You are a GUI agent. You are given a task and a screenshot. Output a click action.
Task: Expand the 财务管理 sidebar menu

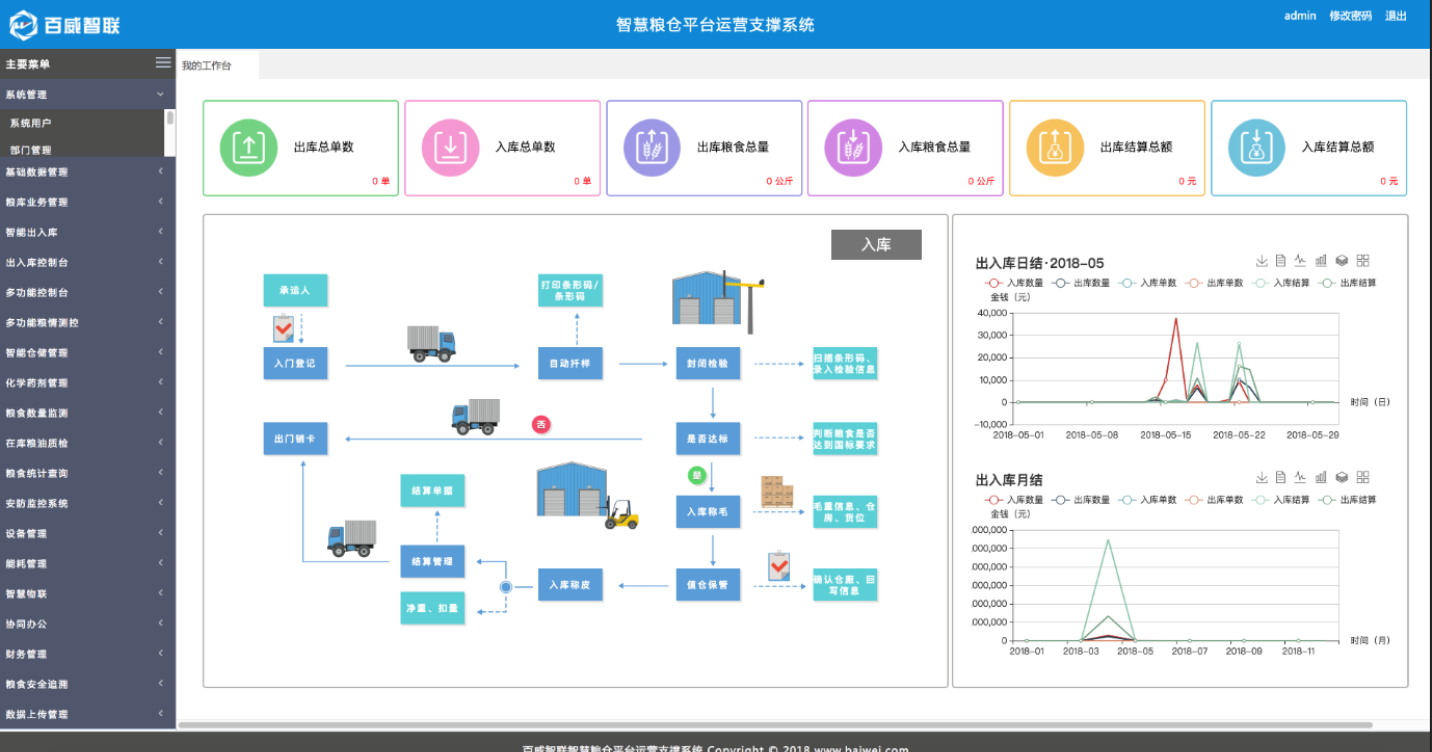85,654
